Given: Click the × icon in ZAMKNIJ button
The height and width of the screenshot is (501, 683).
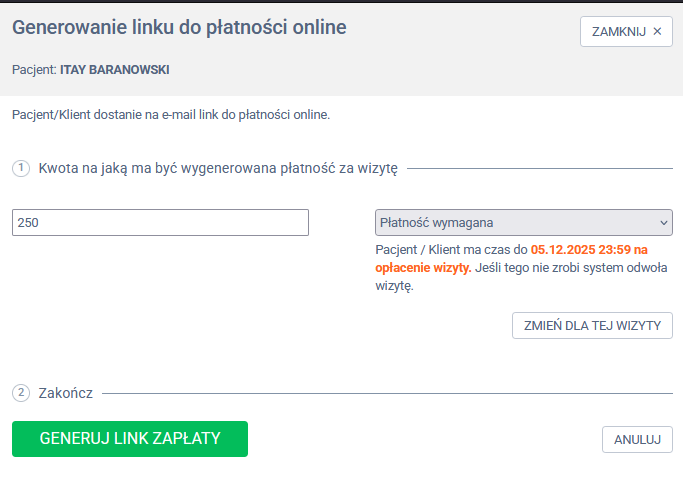Looking at the screenshot, I should point(657,31).
